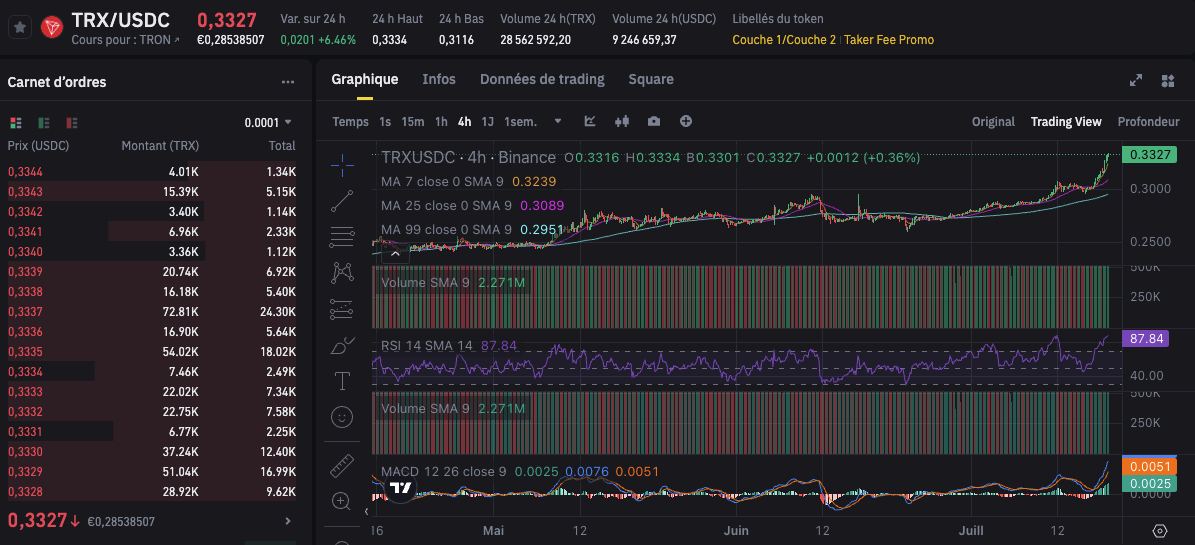Expand the chart to fullscreen

coord(1136,81)
